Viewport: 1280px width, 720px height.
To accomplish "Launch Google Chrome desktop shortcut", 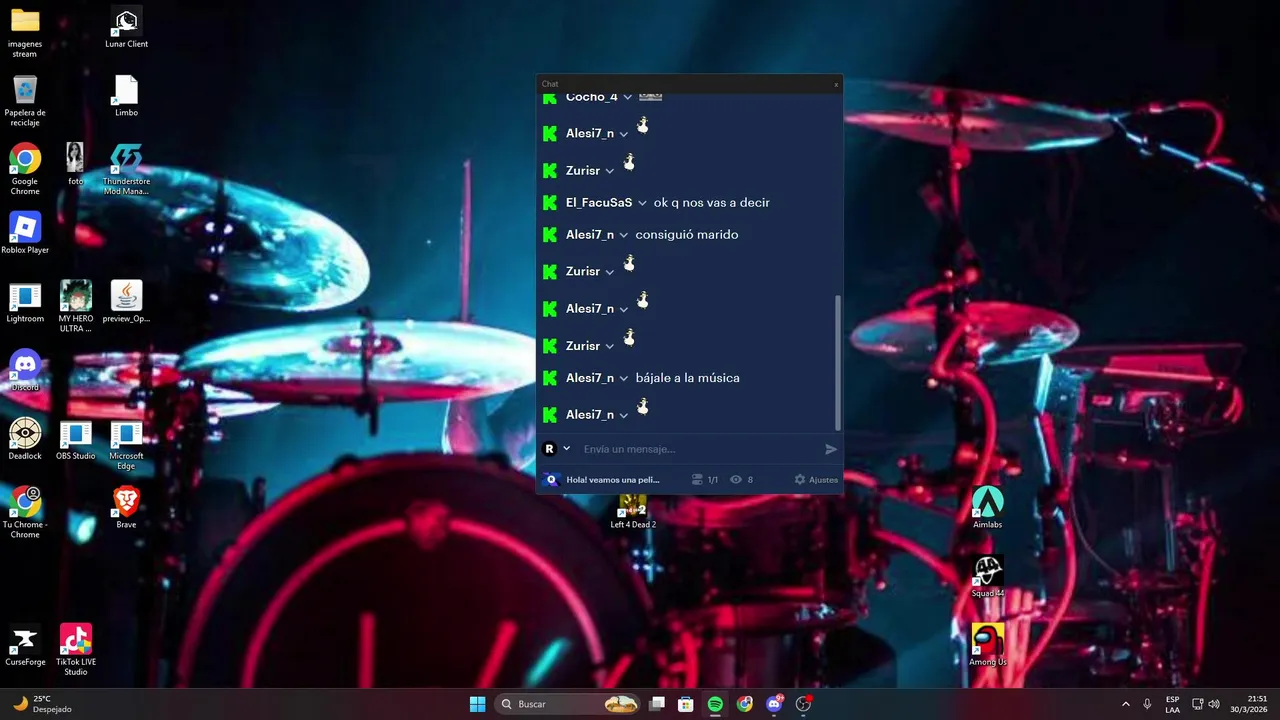I will coord(25,169).
